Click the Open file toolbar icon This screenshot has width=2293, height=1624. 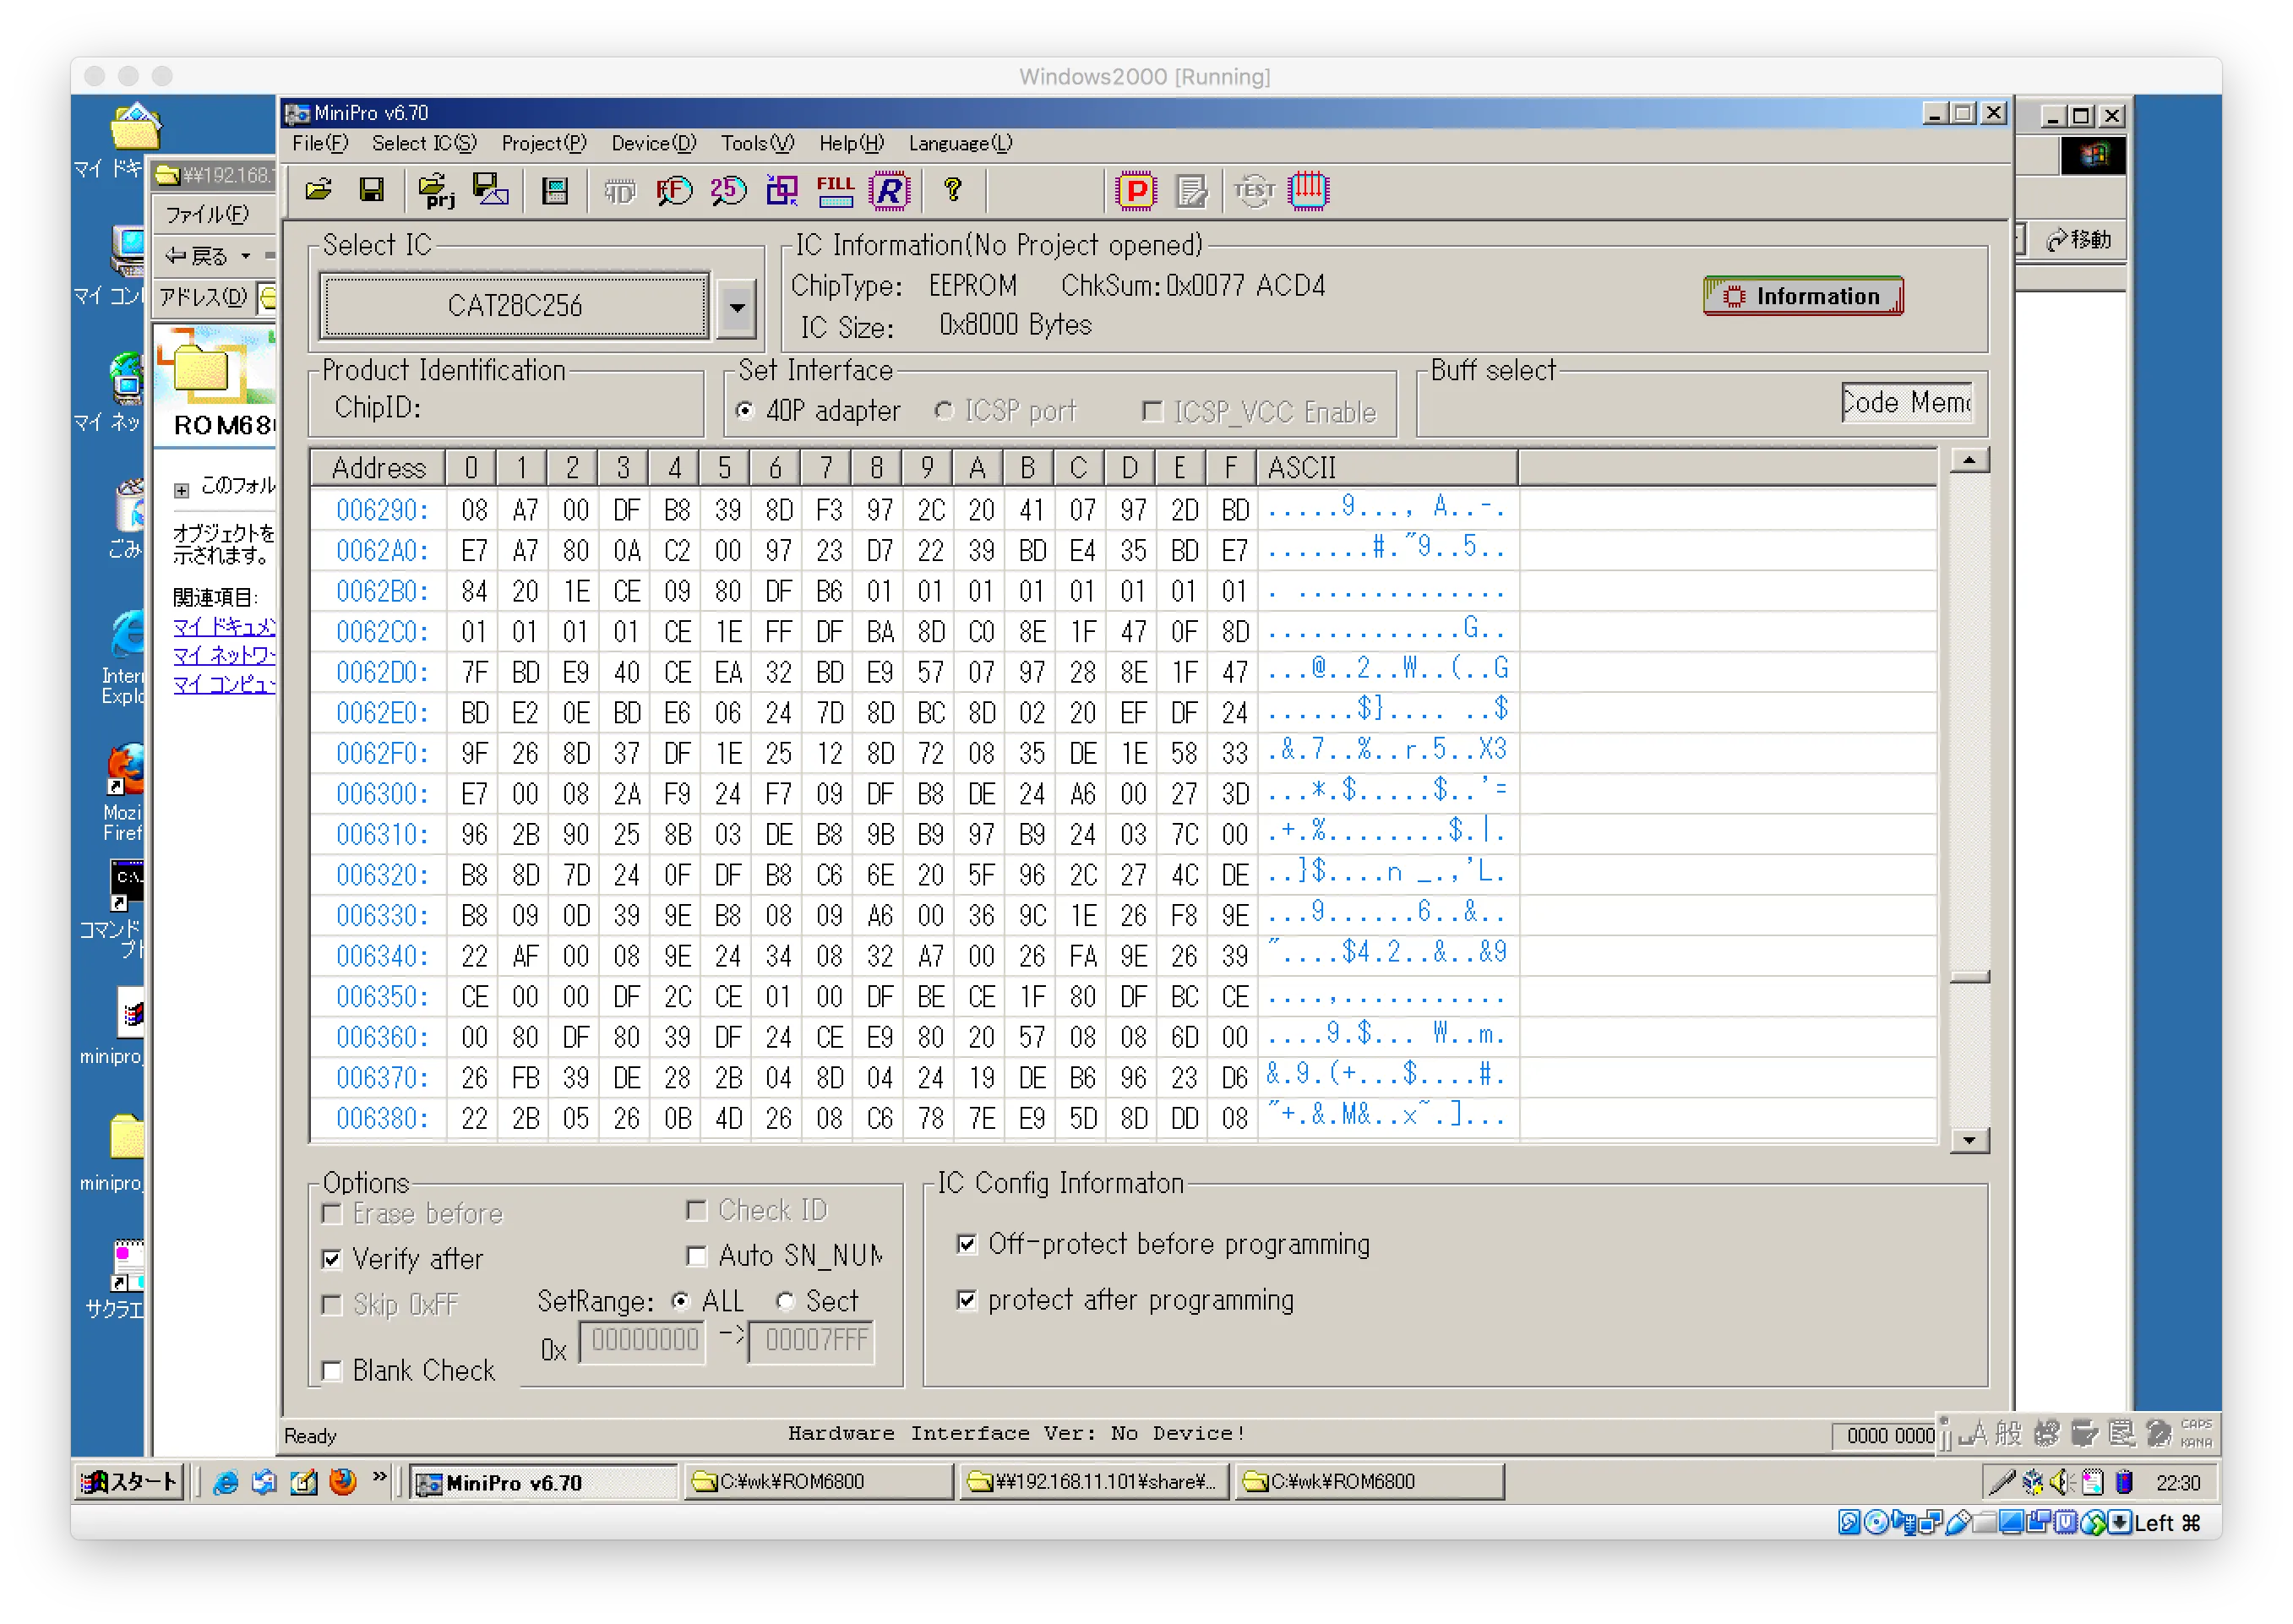pos(319,189)
